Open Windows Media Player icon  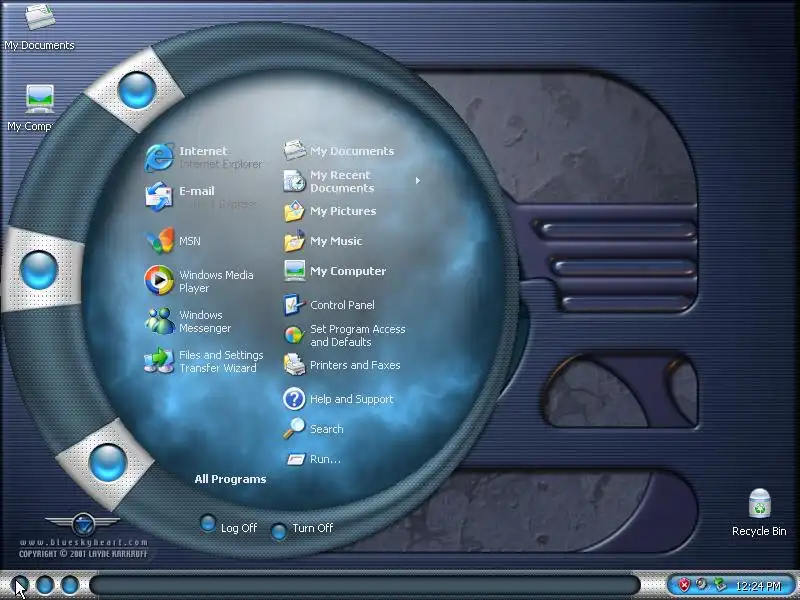159,280
